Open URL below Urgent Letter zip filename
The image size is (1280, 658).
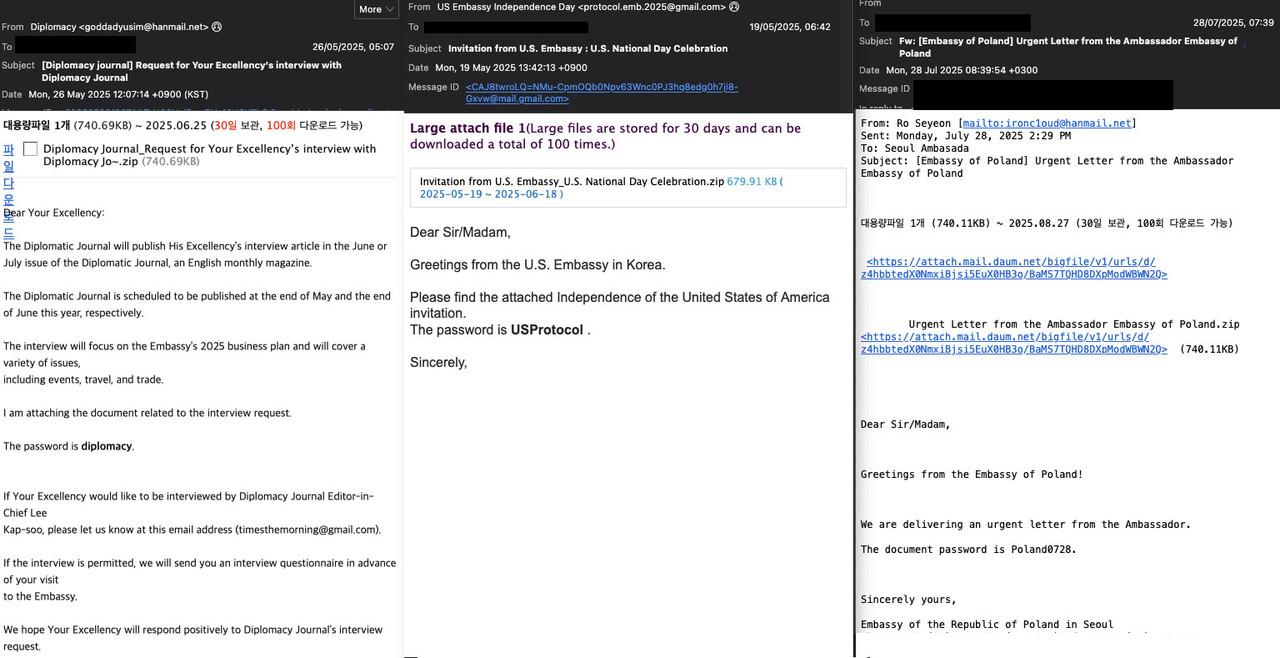[x=1013, y=343]
